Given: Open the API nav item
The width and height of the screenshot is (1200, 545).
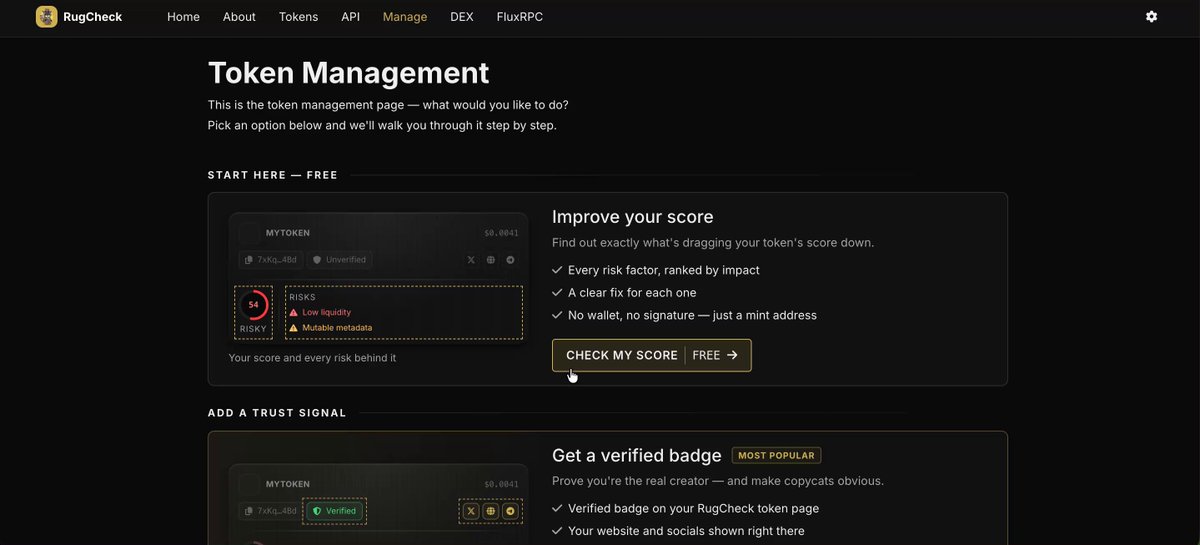Looking at the screenshot, I should tap(350, 17).
